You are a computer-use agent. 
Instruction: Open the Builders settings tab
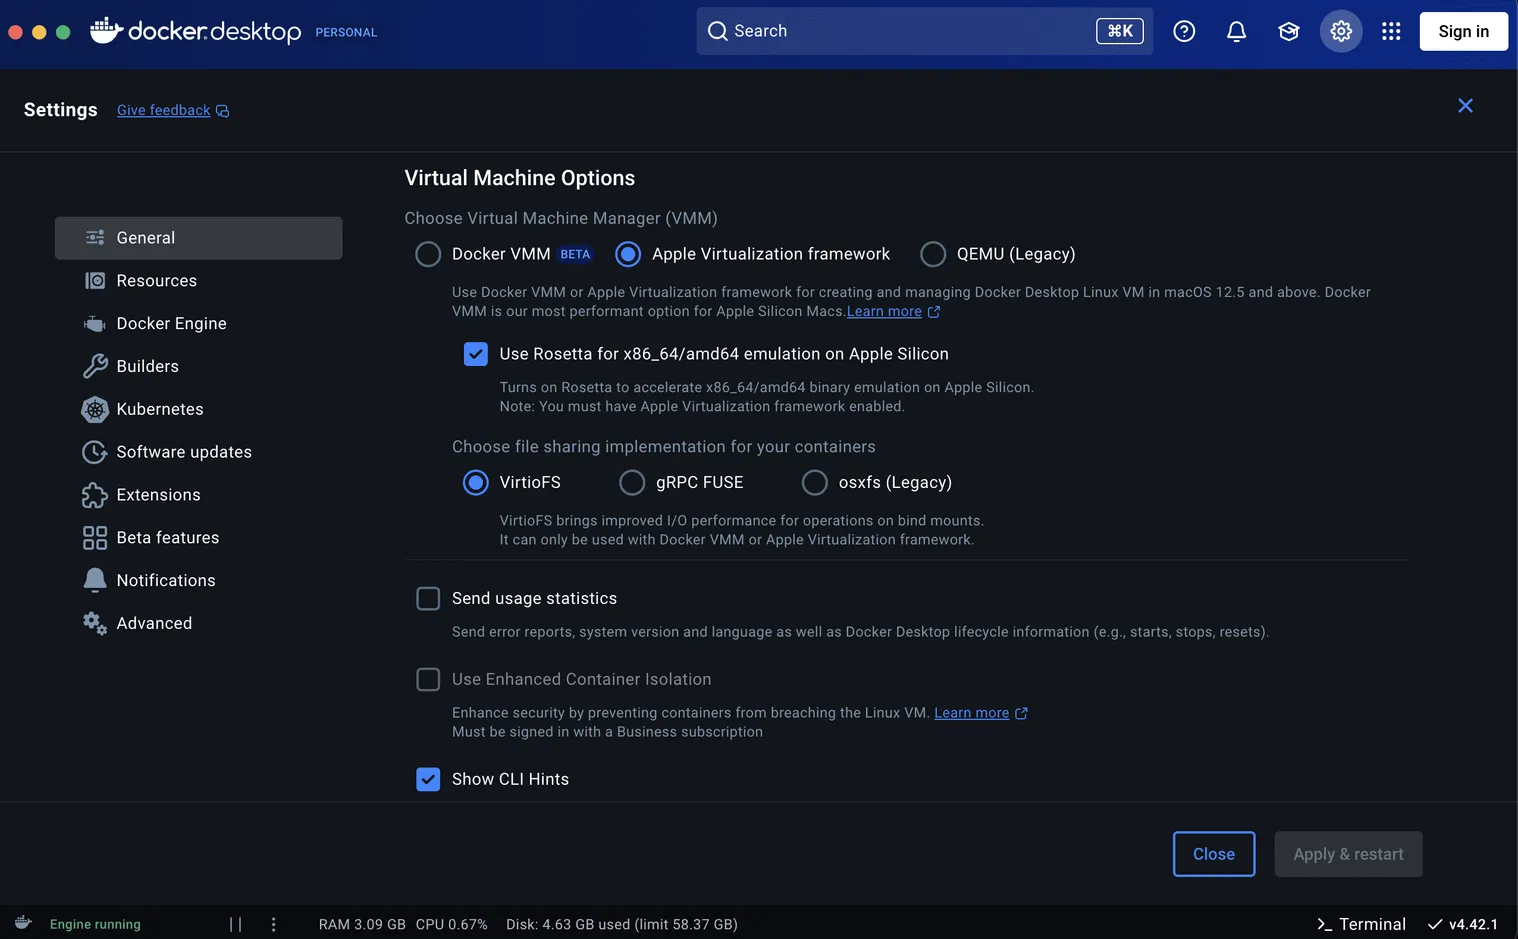click(198, 366)
